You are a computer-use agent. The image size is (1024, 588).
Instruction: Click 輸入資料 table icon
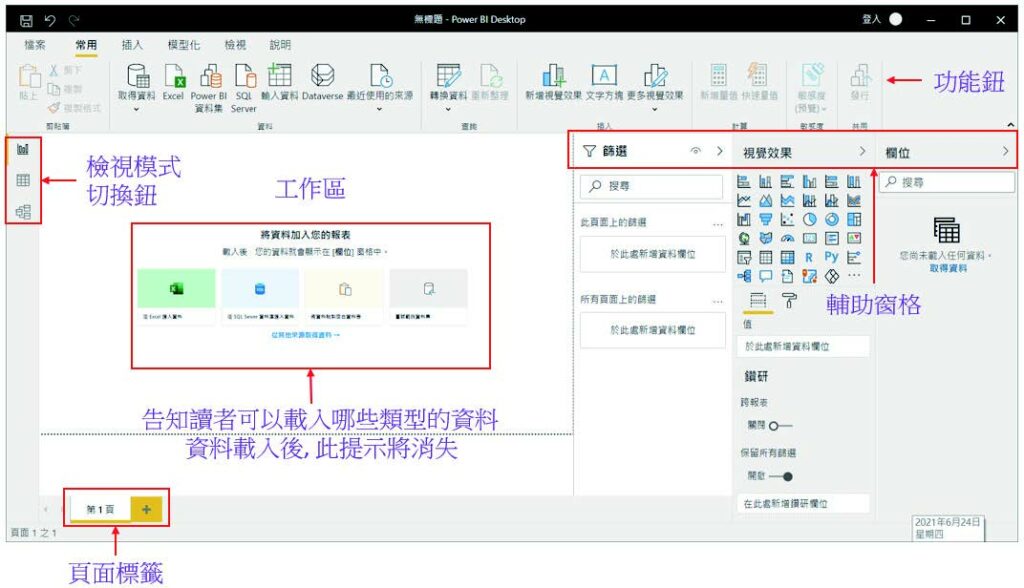coord(280,76)
